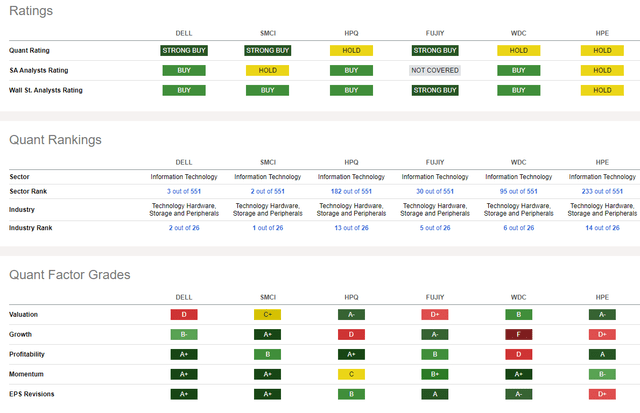Click SMCI Profitability grade B
The height and width of the screenshot is (413, 640).
[x=267, y=354]
